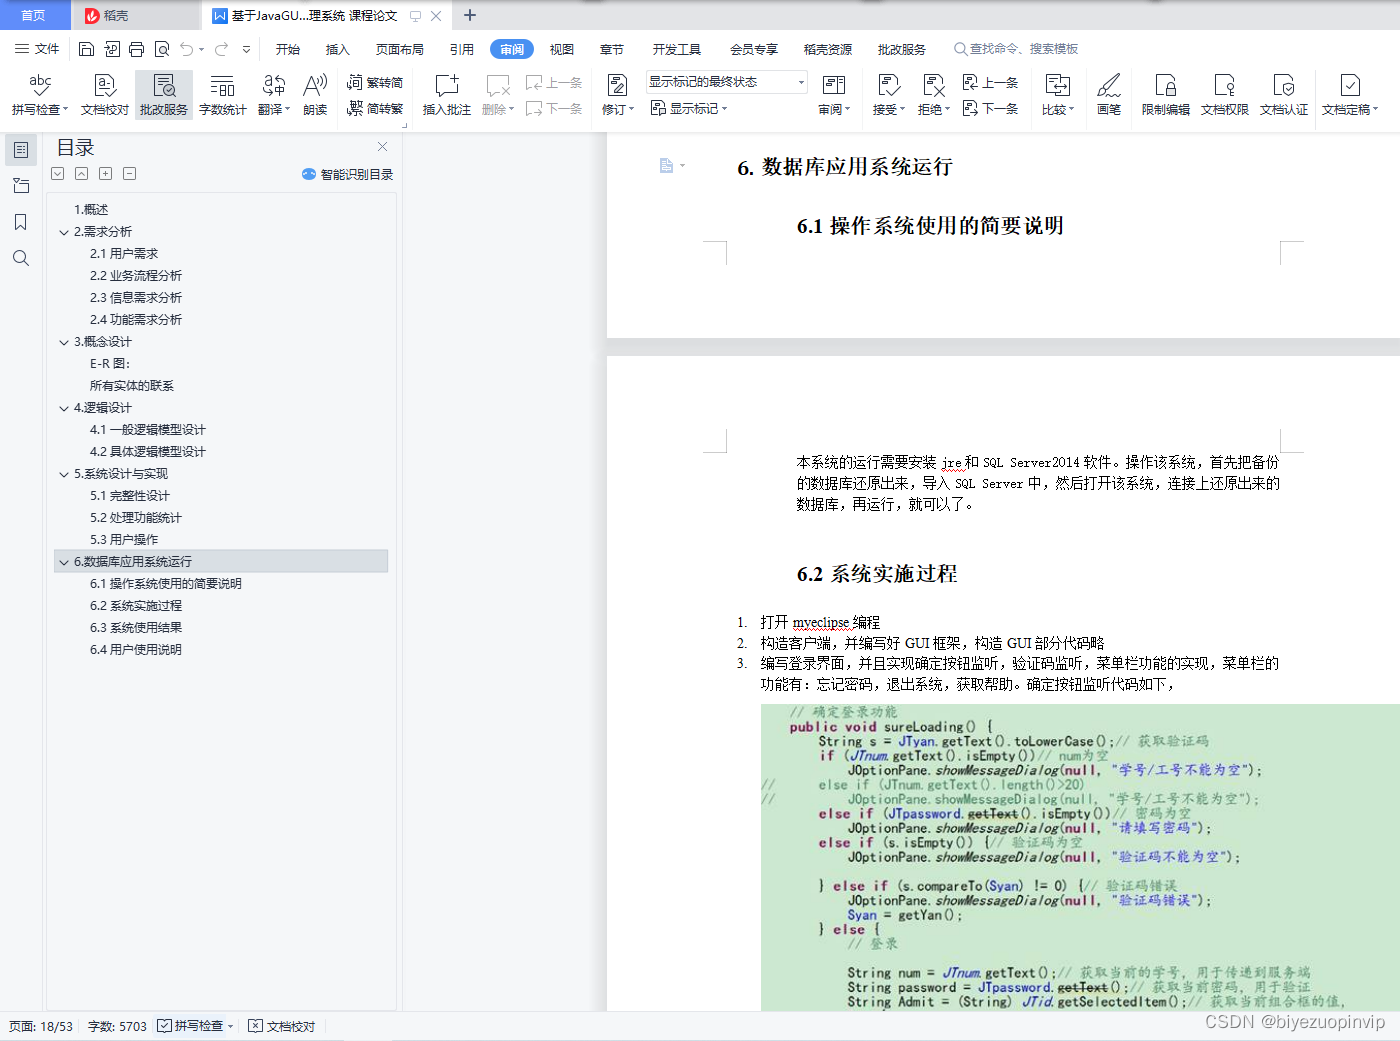This screenshot has width=1400, height=1041.
Task: Open the outline sidebar panel icon
Action: [x=20, y=150]
